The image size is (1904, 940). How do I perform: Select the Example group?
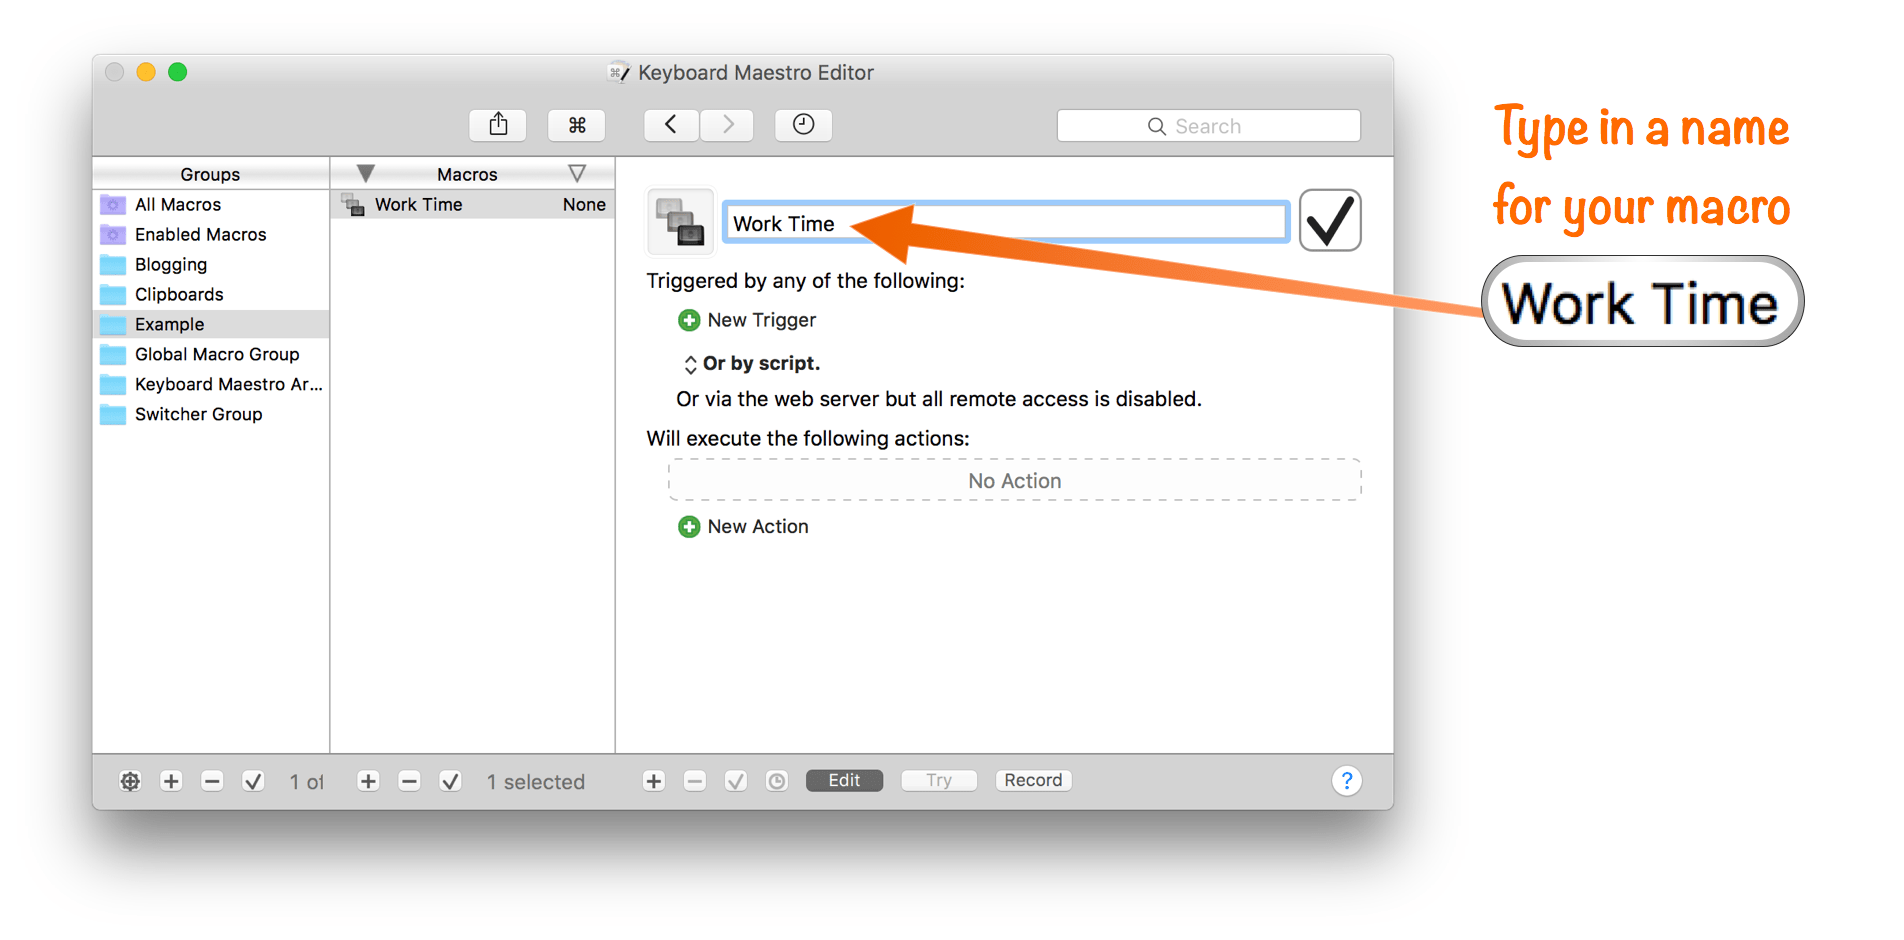(211, 324)
